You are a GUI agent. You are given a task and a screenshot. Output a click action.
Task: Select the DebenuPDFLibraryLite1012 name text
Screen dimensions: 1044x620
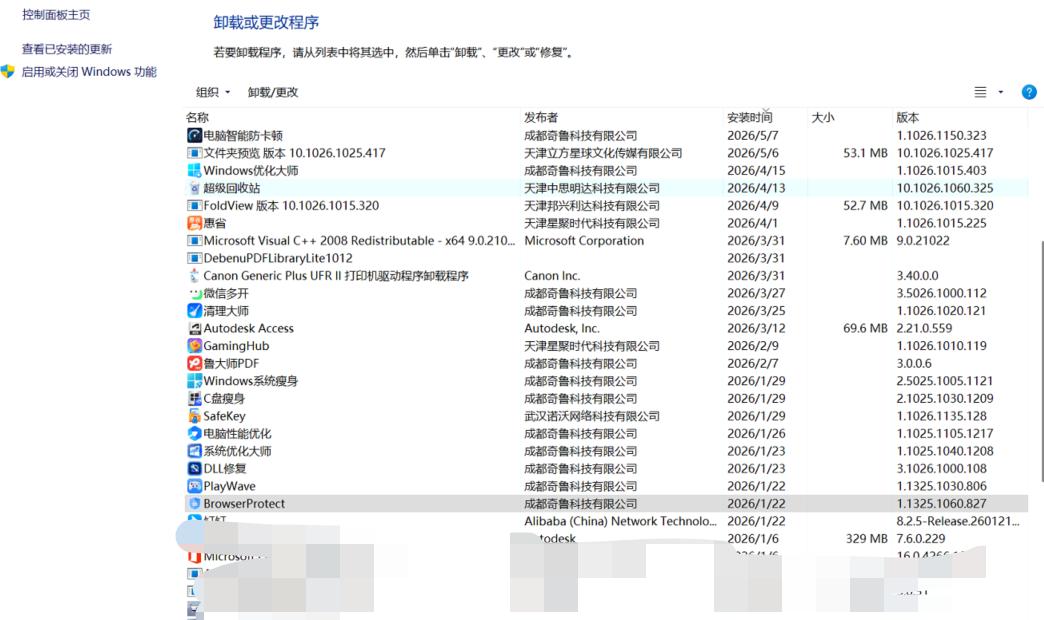point(278,258)
